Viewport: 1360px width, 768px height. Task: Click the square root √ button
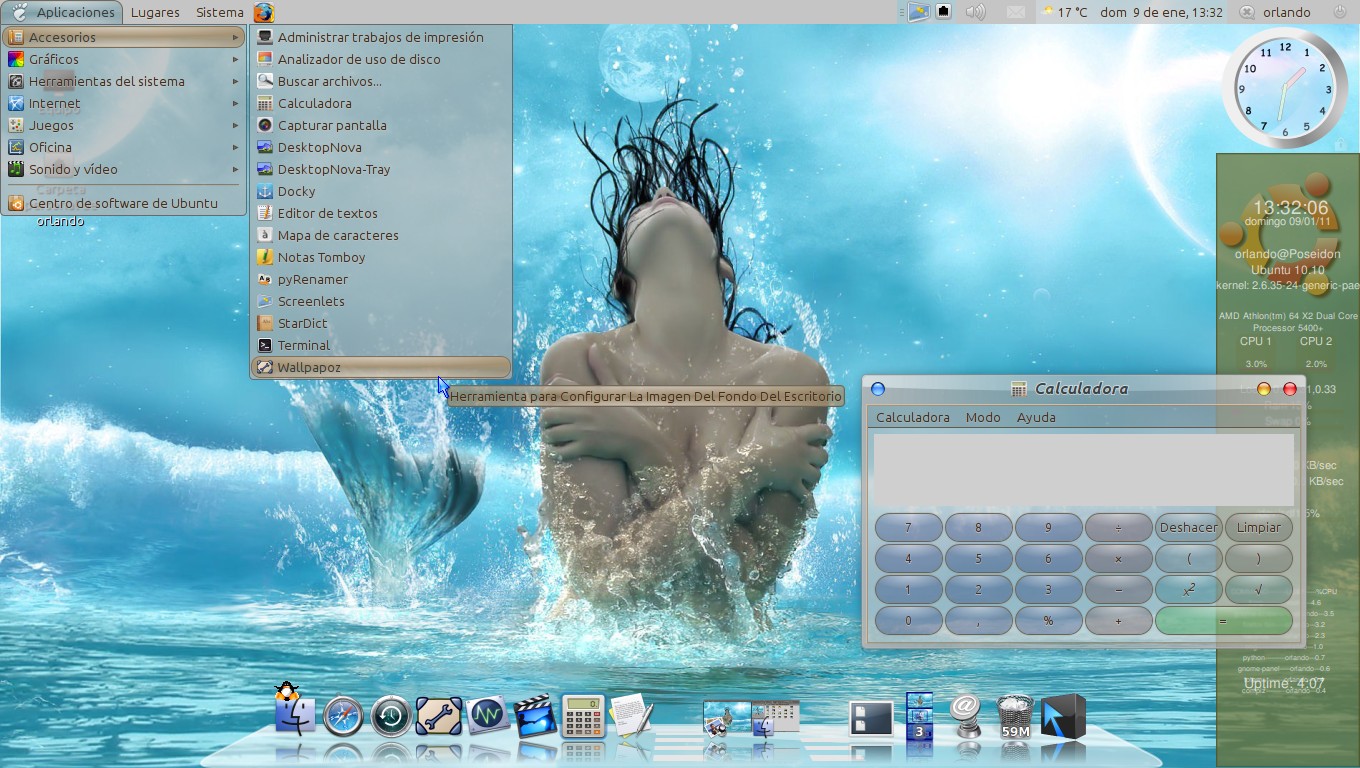(x=1258, y=589)
